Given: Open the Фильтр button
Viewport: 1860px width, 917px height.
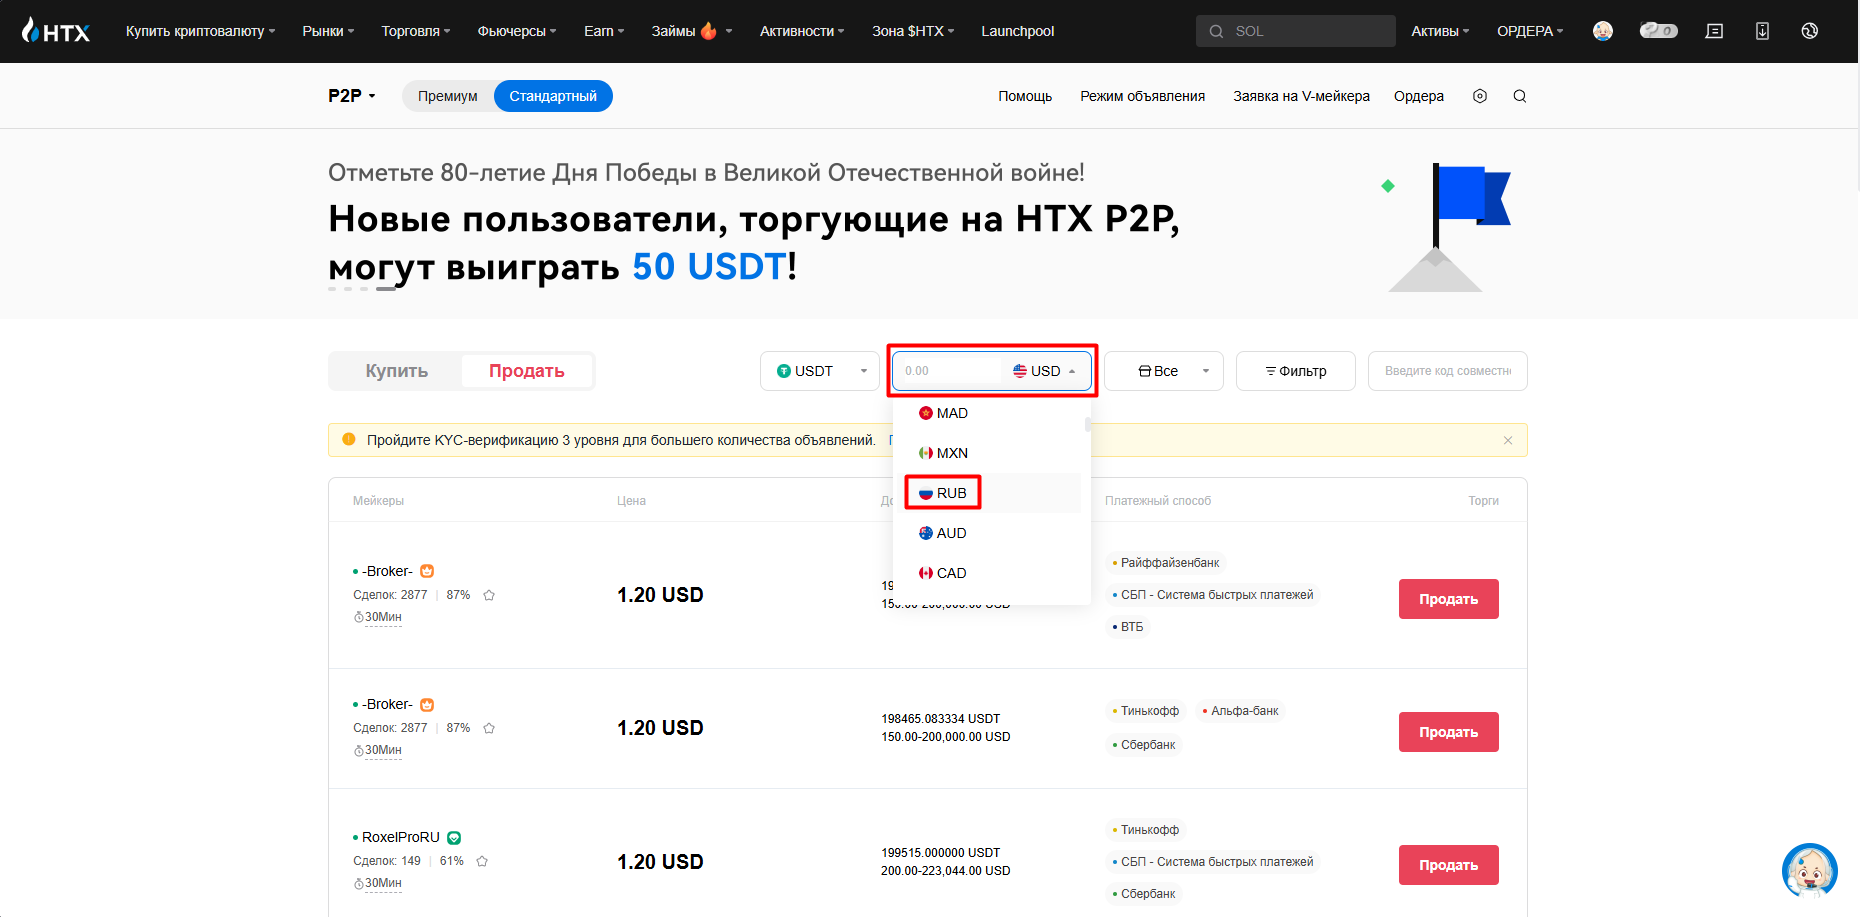Looking at the screenshot, I should [x=1296, y=371].
